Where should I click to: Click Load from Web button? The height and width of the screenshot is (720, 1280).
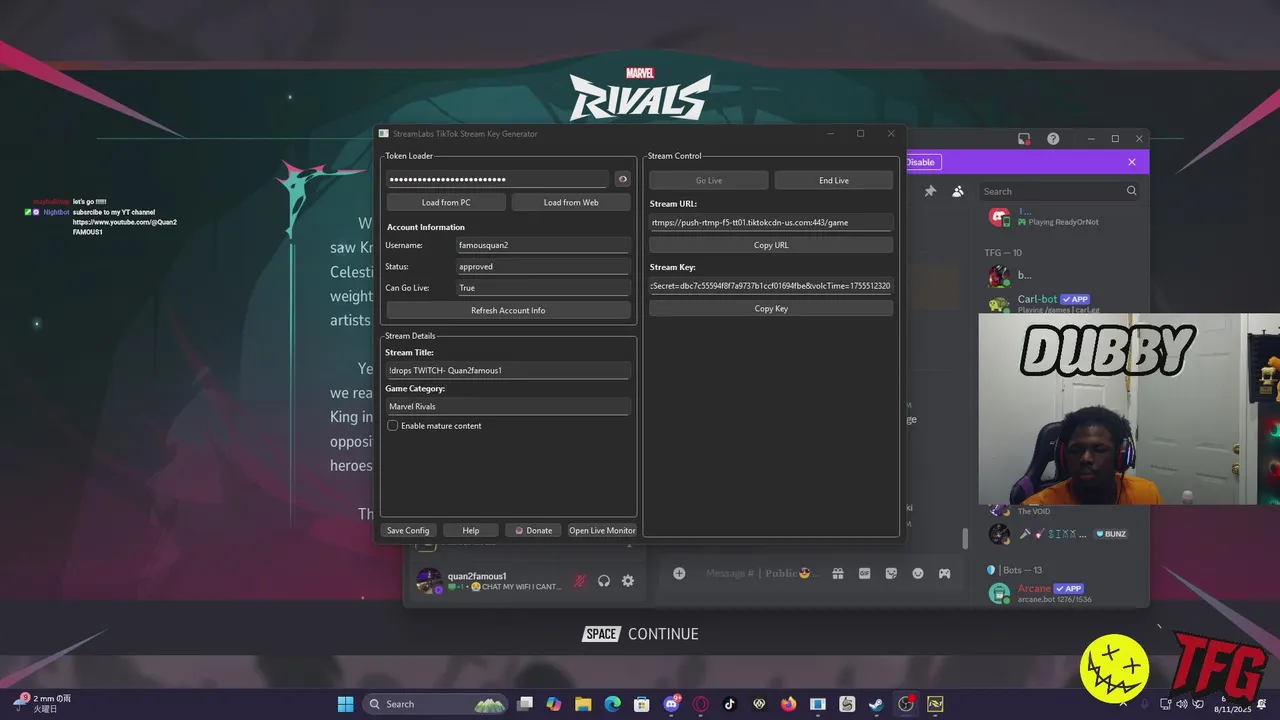571,202
